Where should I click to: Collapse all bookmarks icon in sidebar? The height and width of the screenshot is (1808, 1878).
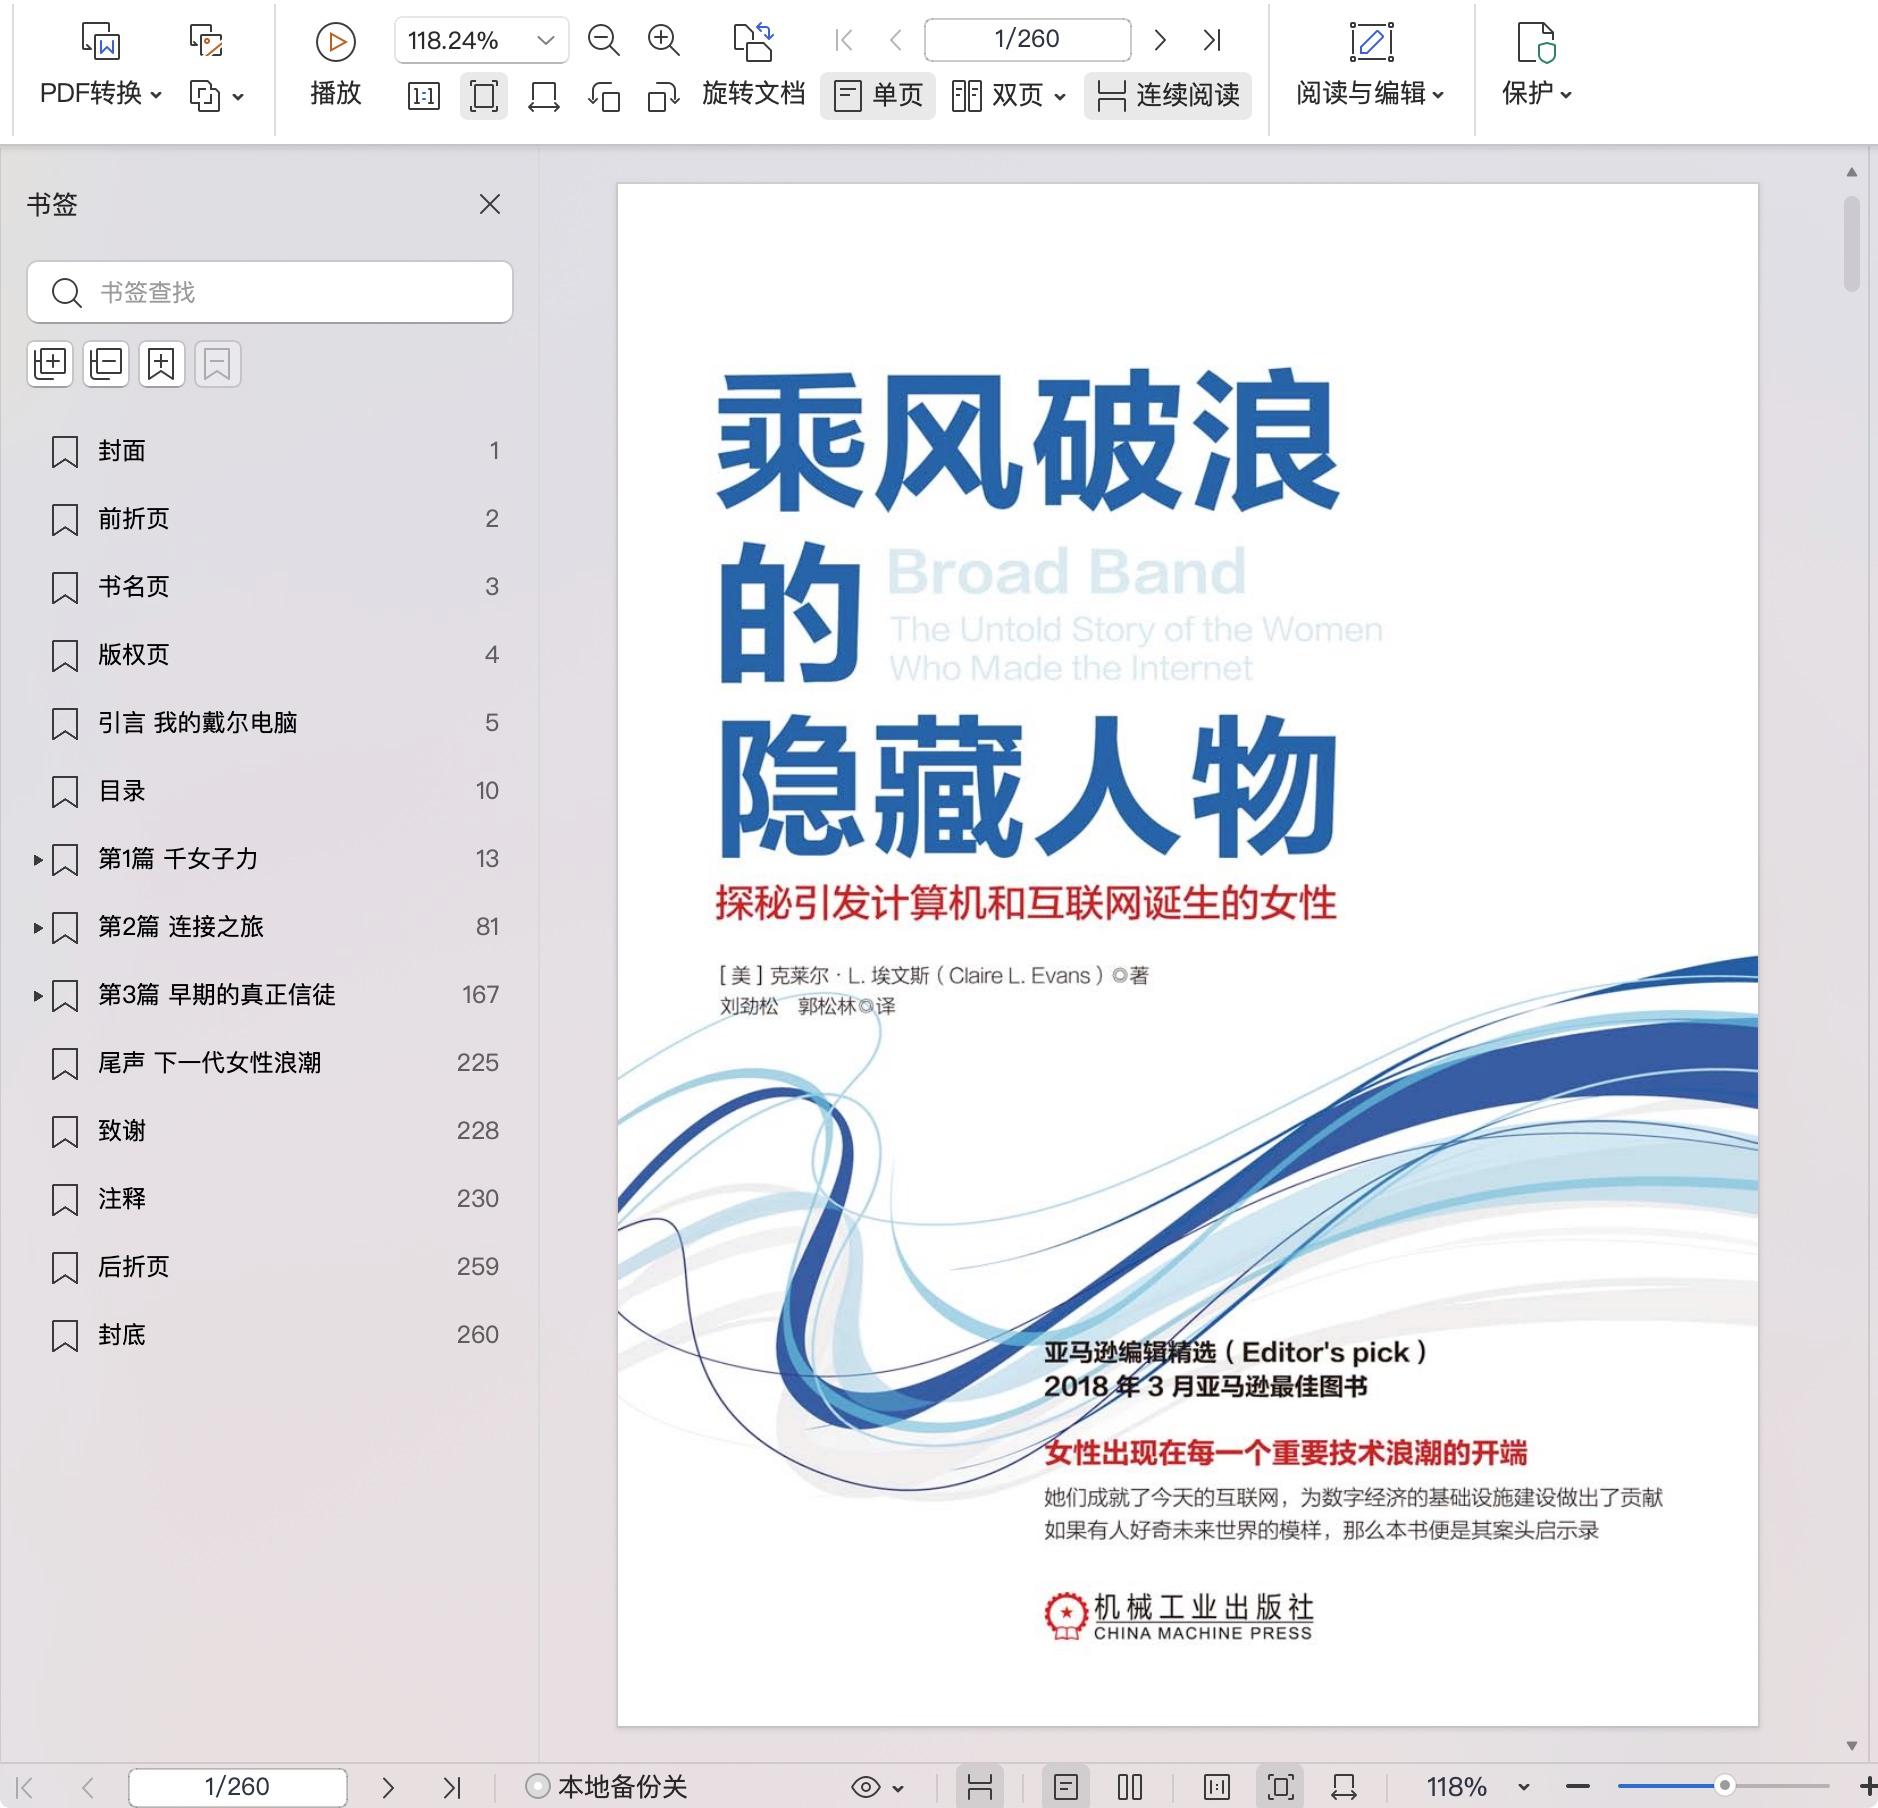click(x=106, y=364)
